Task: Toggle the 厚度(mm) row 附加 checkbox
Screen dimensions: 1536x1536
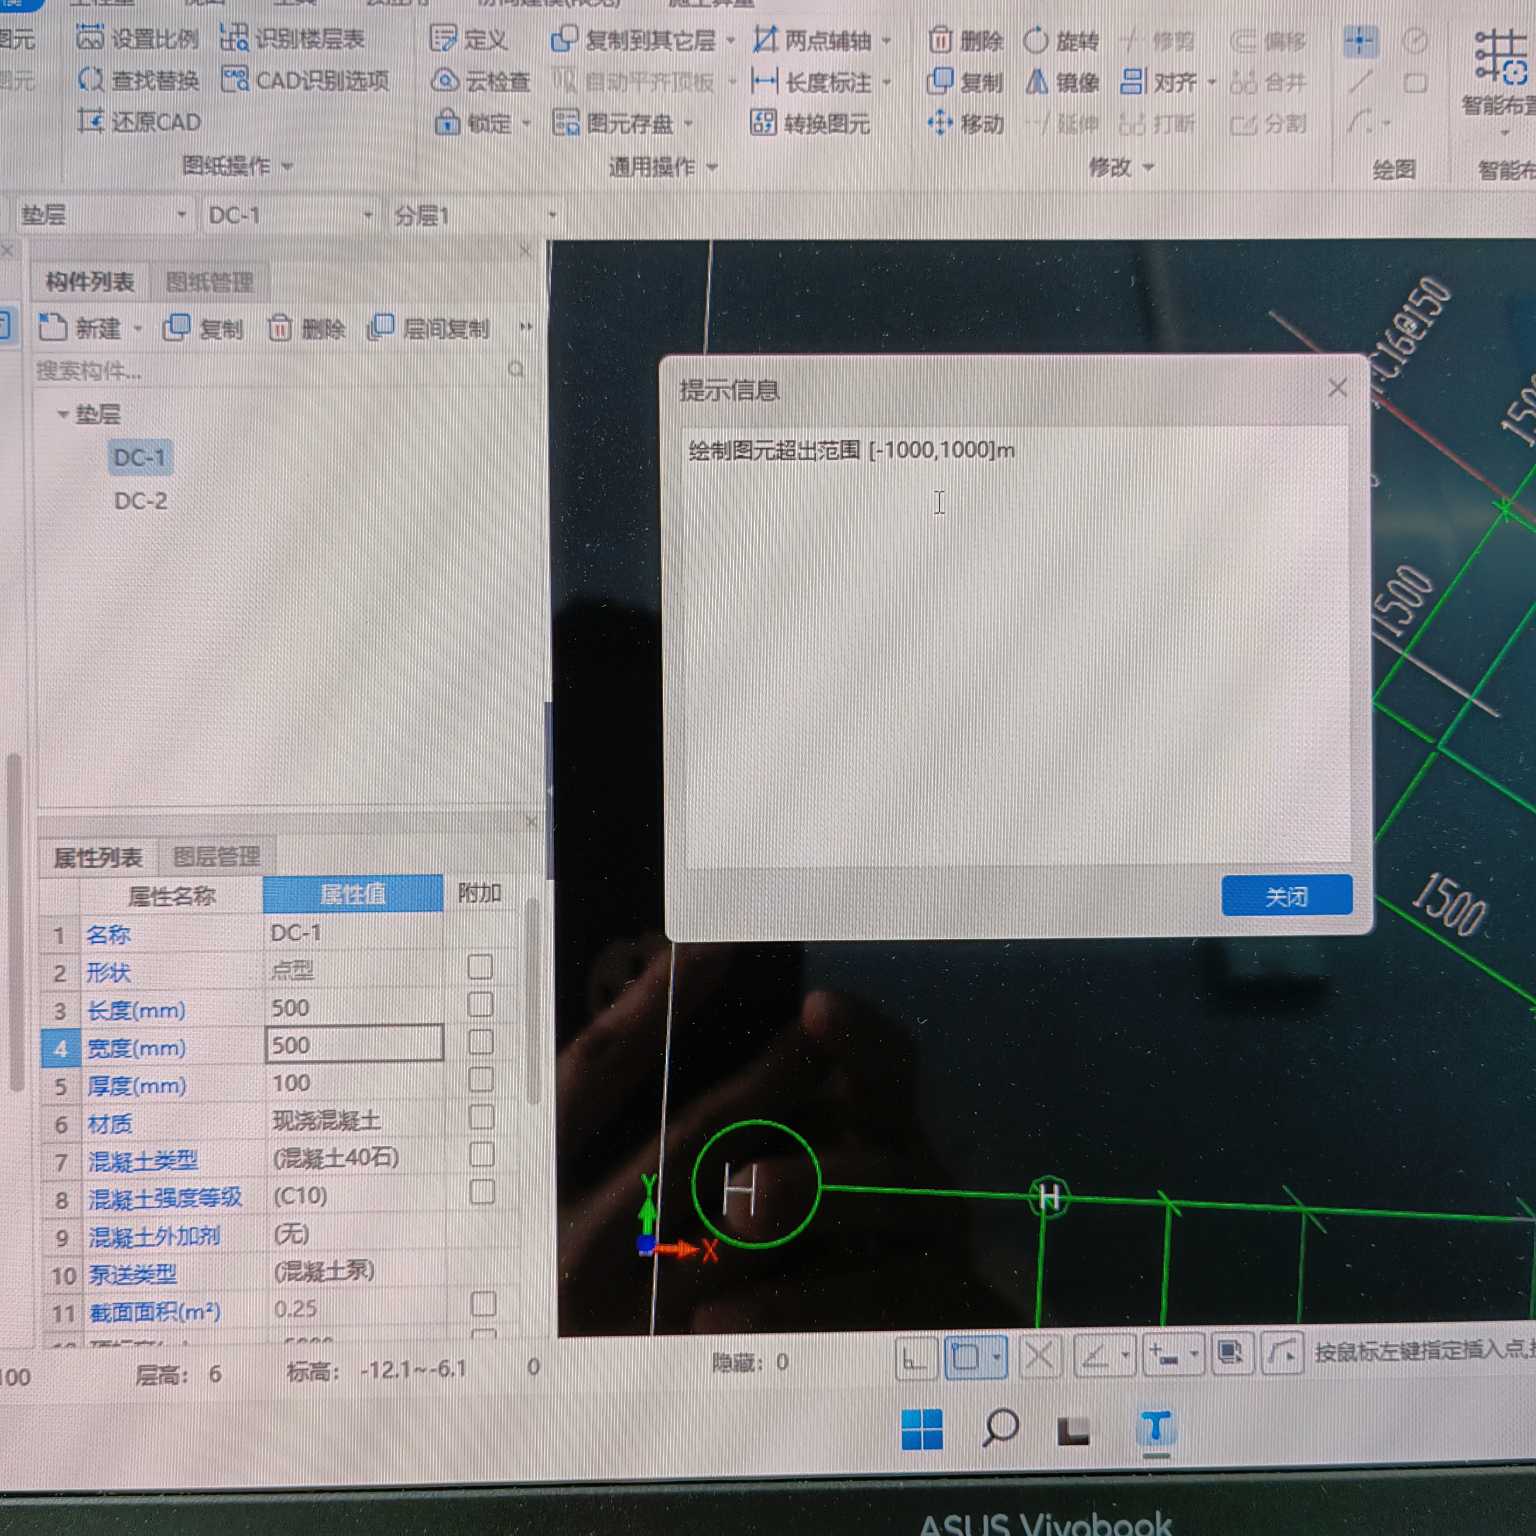Action: tap(481, 1079)
